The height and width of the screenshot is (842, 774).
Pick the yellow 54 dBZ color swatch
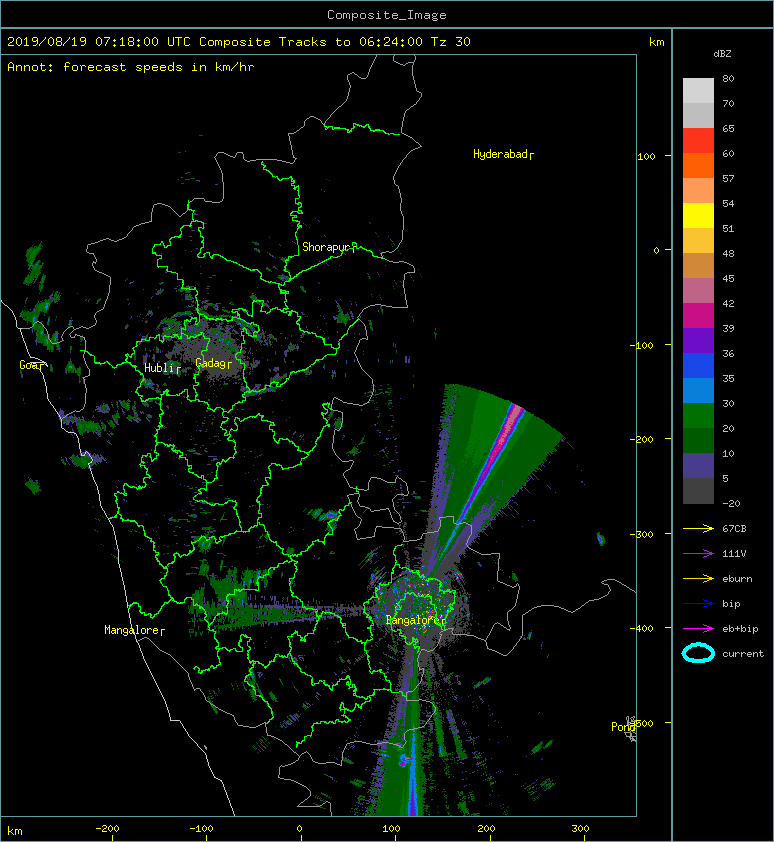pyautogui.click(x=698, y=215)
